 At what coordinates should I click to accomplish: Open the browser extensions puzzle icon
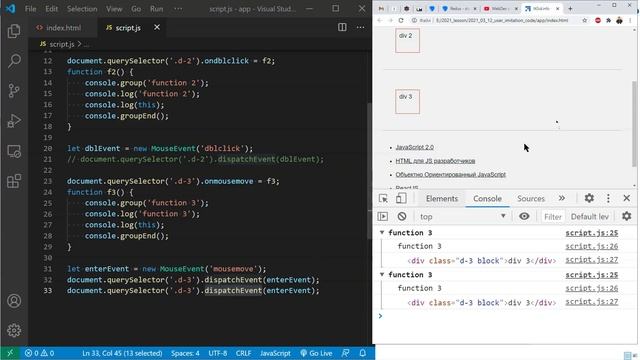pyautogui.click(x=609, y=20)
